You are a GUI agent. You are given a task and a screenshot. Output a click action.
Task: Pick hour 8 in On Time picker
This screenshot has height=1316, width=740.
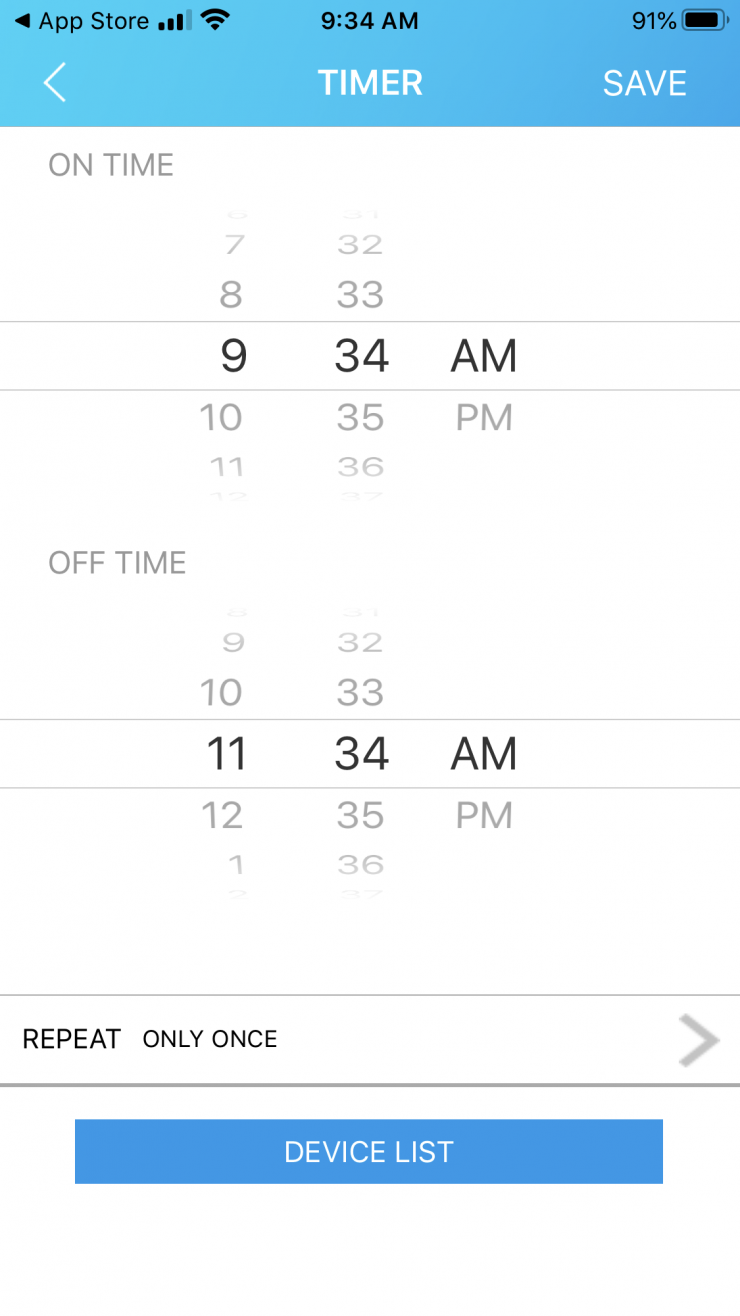point(231,295)
